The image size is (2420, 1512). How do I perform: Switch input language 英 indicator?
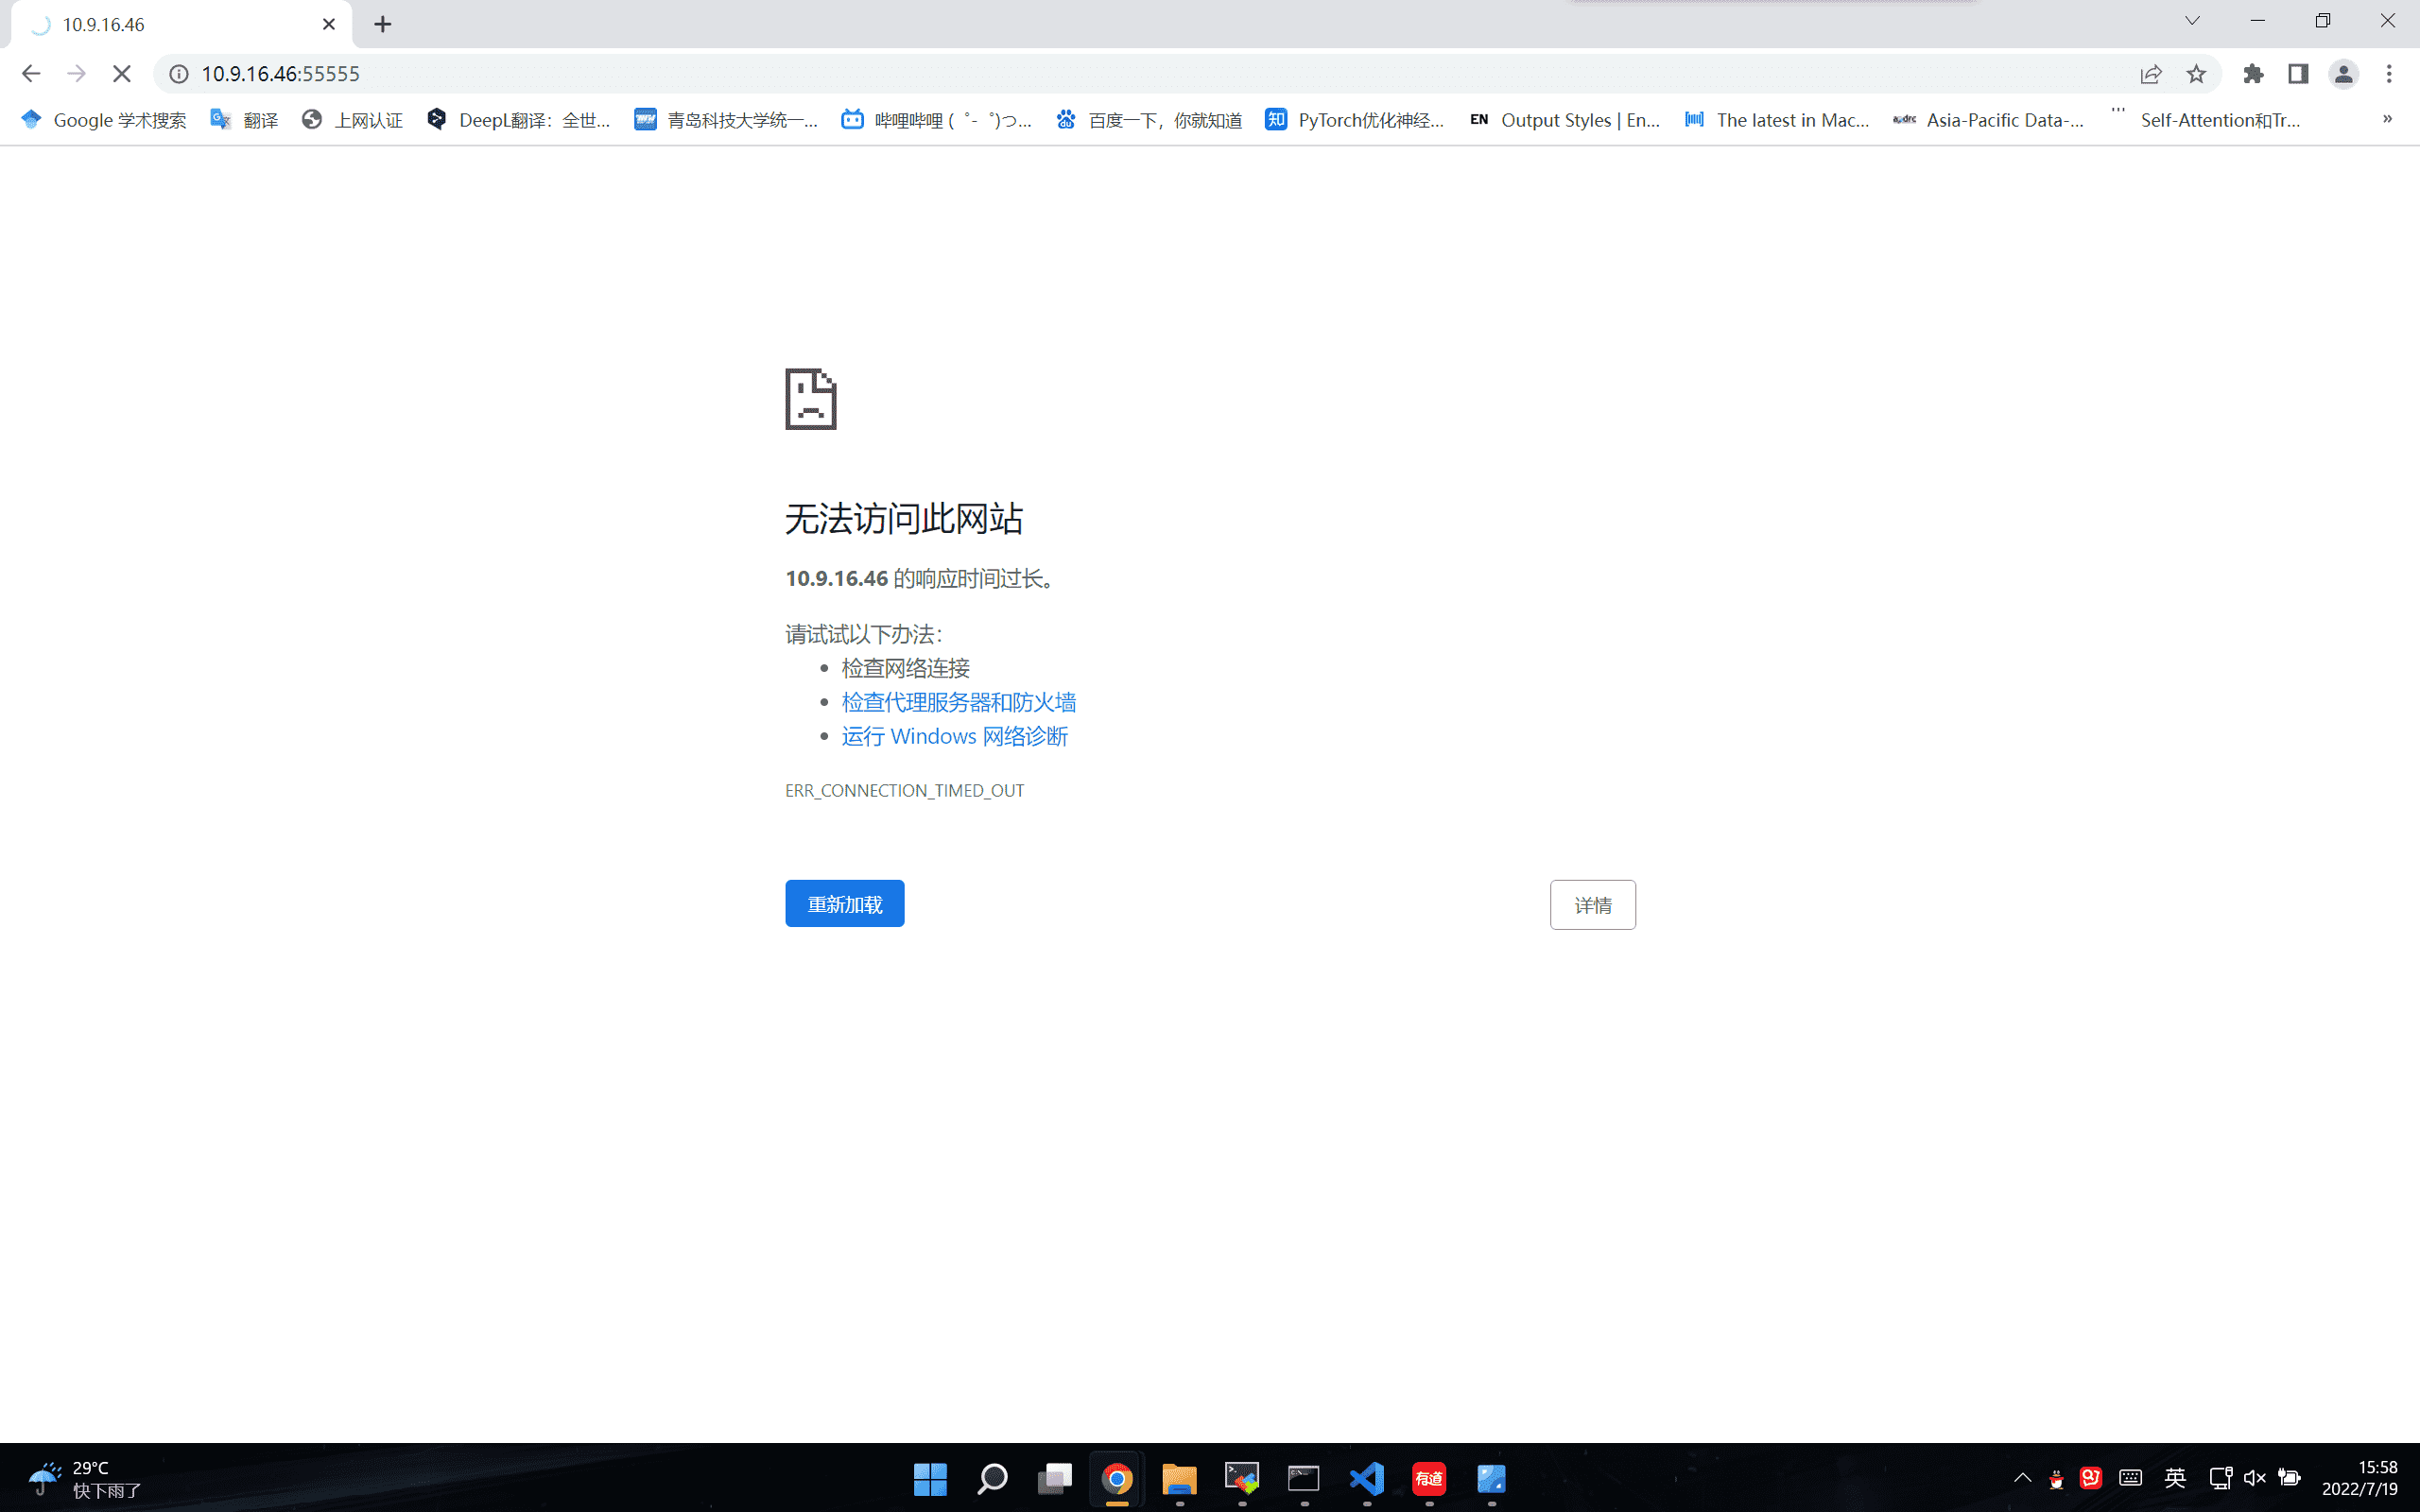[2175, 1478]
